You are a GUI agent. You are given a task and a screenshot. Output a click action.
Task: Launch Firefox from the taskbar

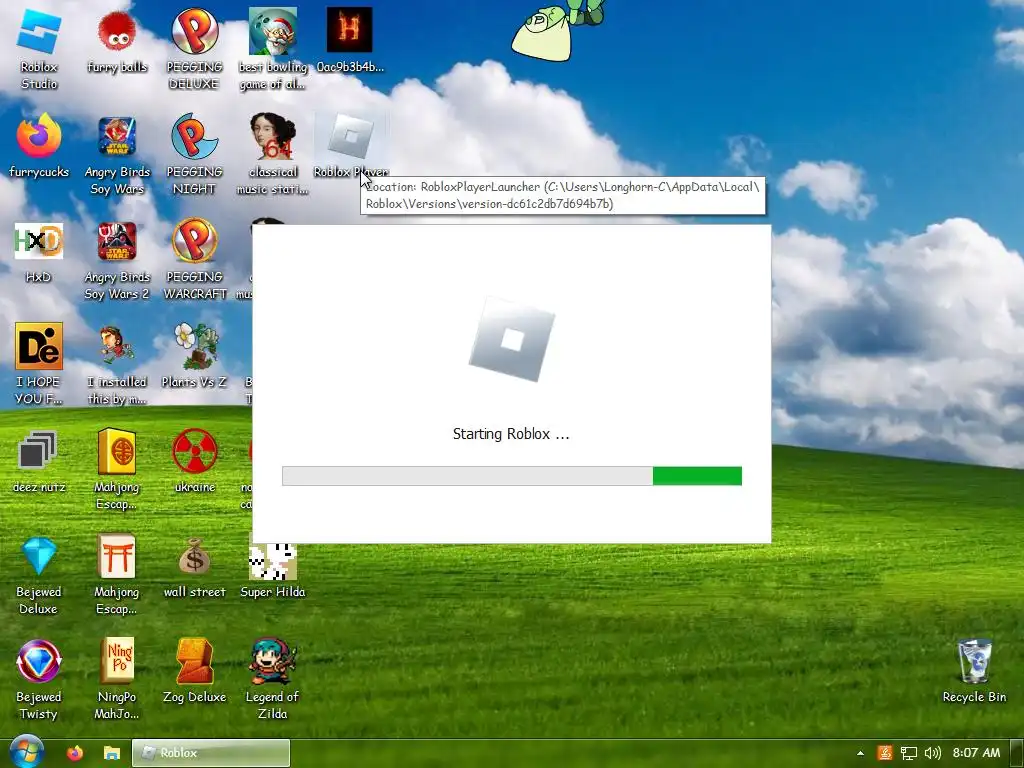(x=74, y=753)
